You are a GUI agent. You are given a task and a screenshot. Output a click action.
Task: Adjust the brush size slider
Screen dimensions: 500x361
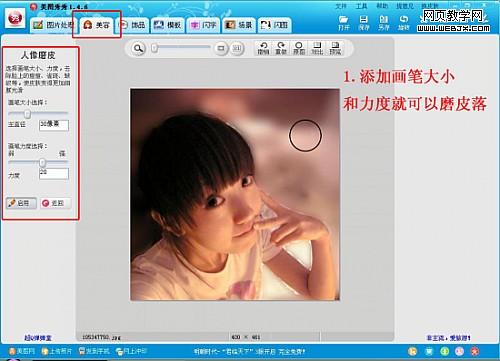[38, 114]
